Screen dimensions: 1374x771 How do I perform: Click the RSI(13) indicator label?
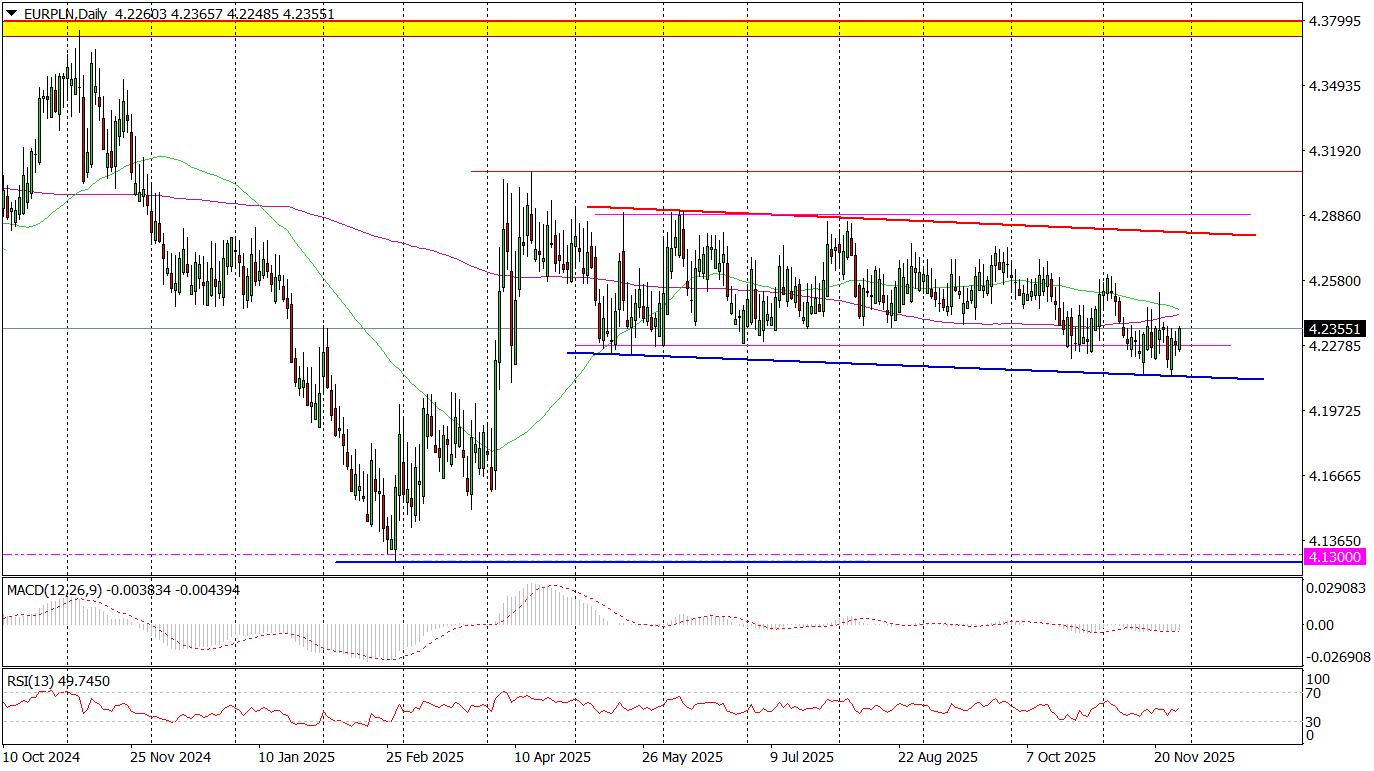pyautogui.click(x=32, y=681)
